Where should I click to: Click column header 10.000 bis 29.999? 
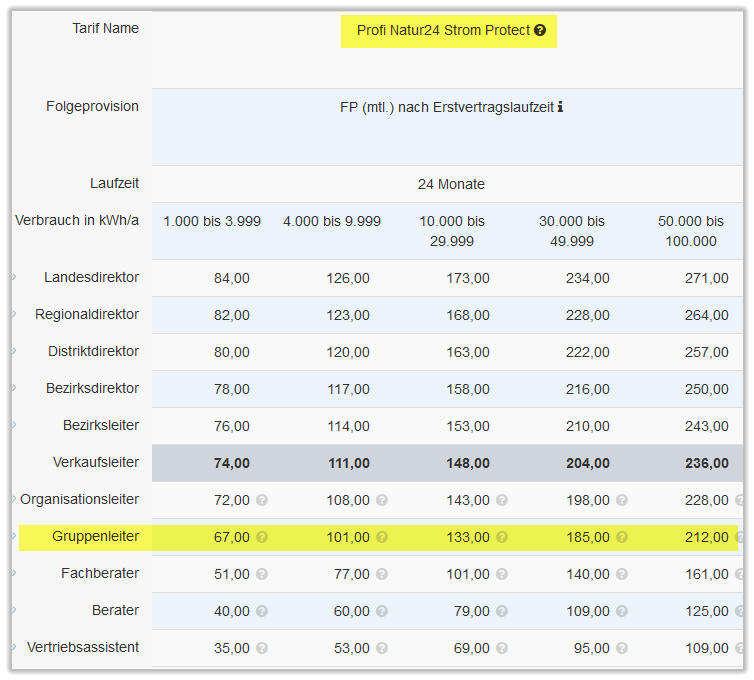tap(451, 231)
